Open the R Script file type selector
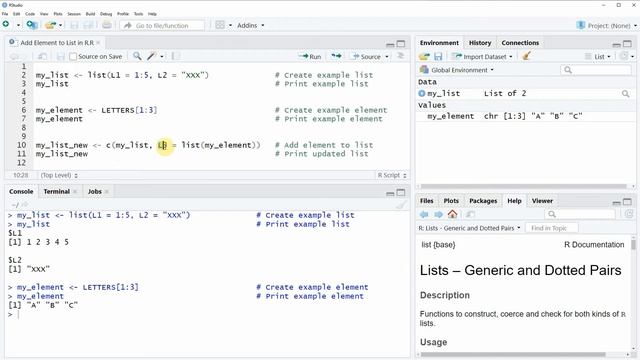The width and height of the screenshot is (640, 360). [x=392, y=175]
